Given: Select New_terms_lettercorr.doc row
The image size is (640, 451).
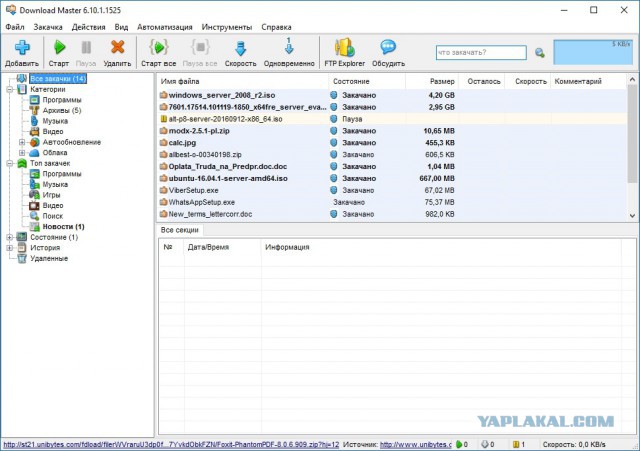Looking at the screenshot, I should tap(392, 214).
